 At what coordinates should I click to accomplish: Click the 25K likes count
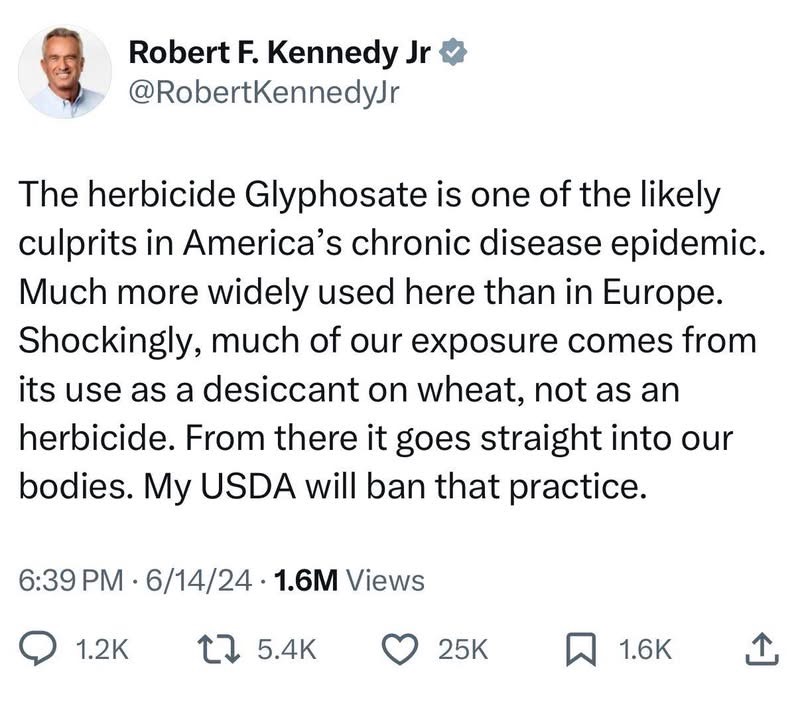point(463,651)
